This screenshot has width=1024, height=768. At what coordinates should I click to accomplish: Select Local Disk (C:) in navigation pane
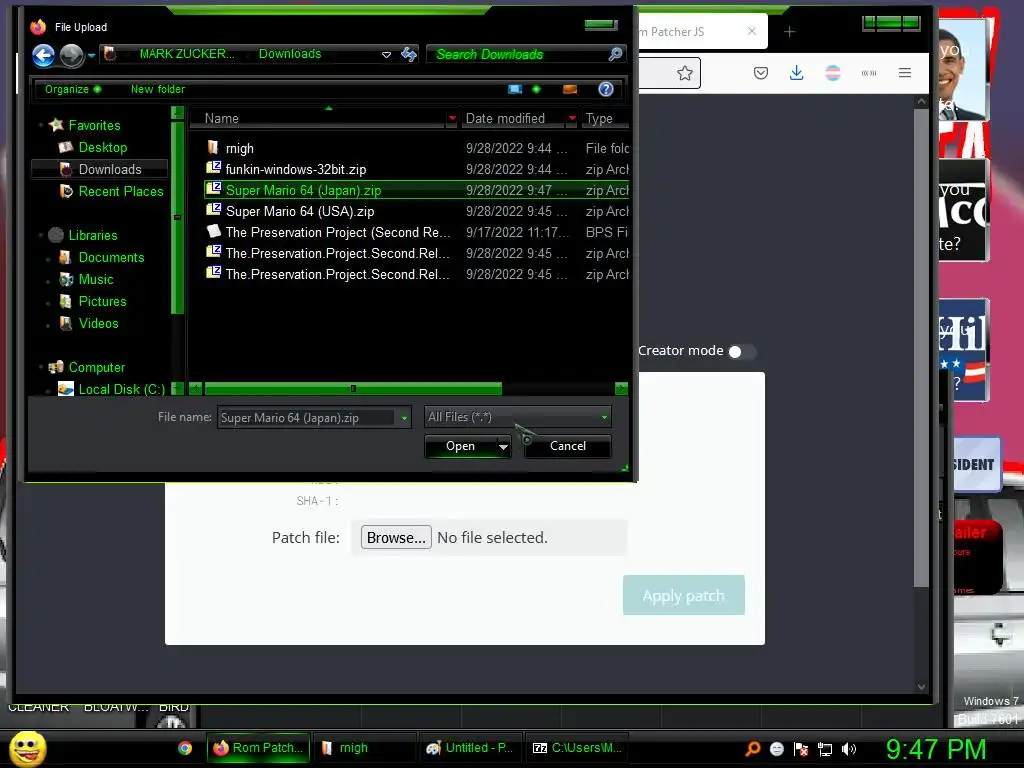(x=121, y=389)
